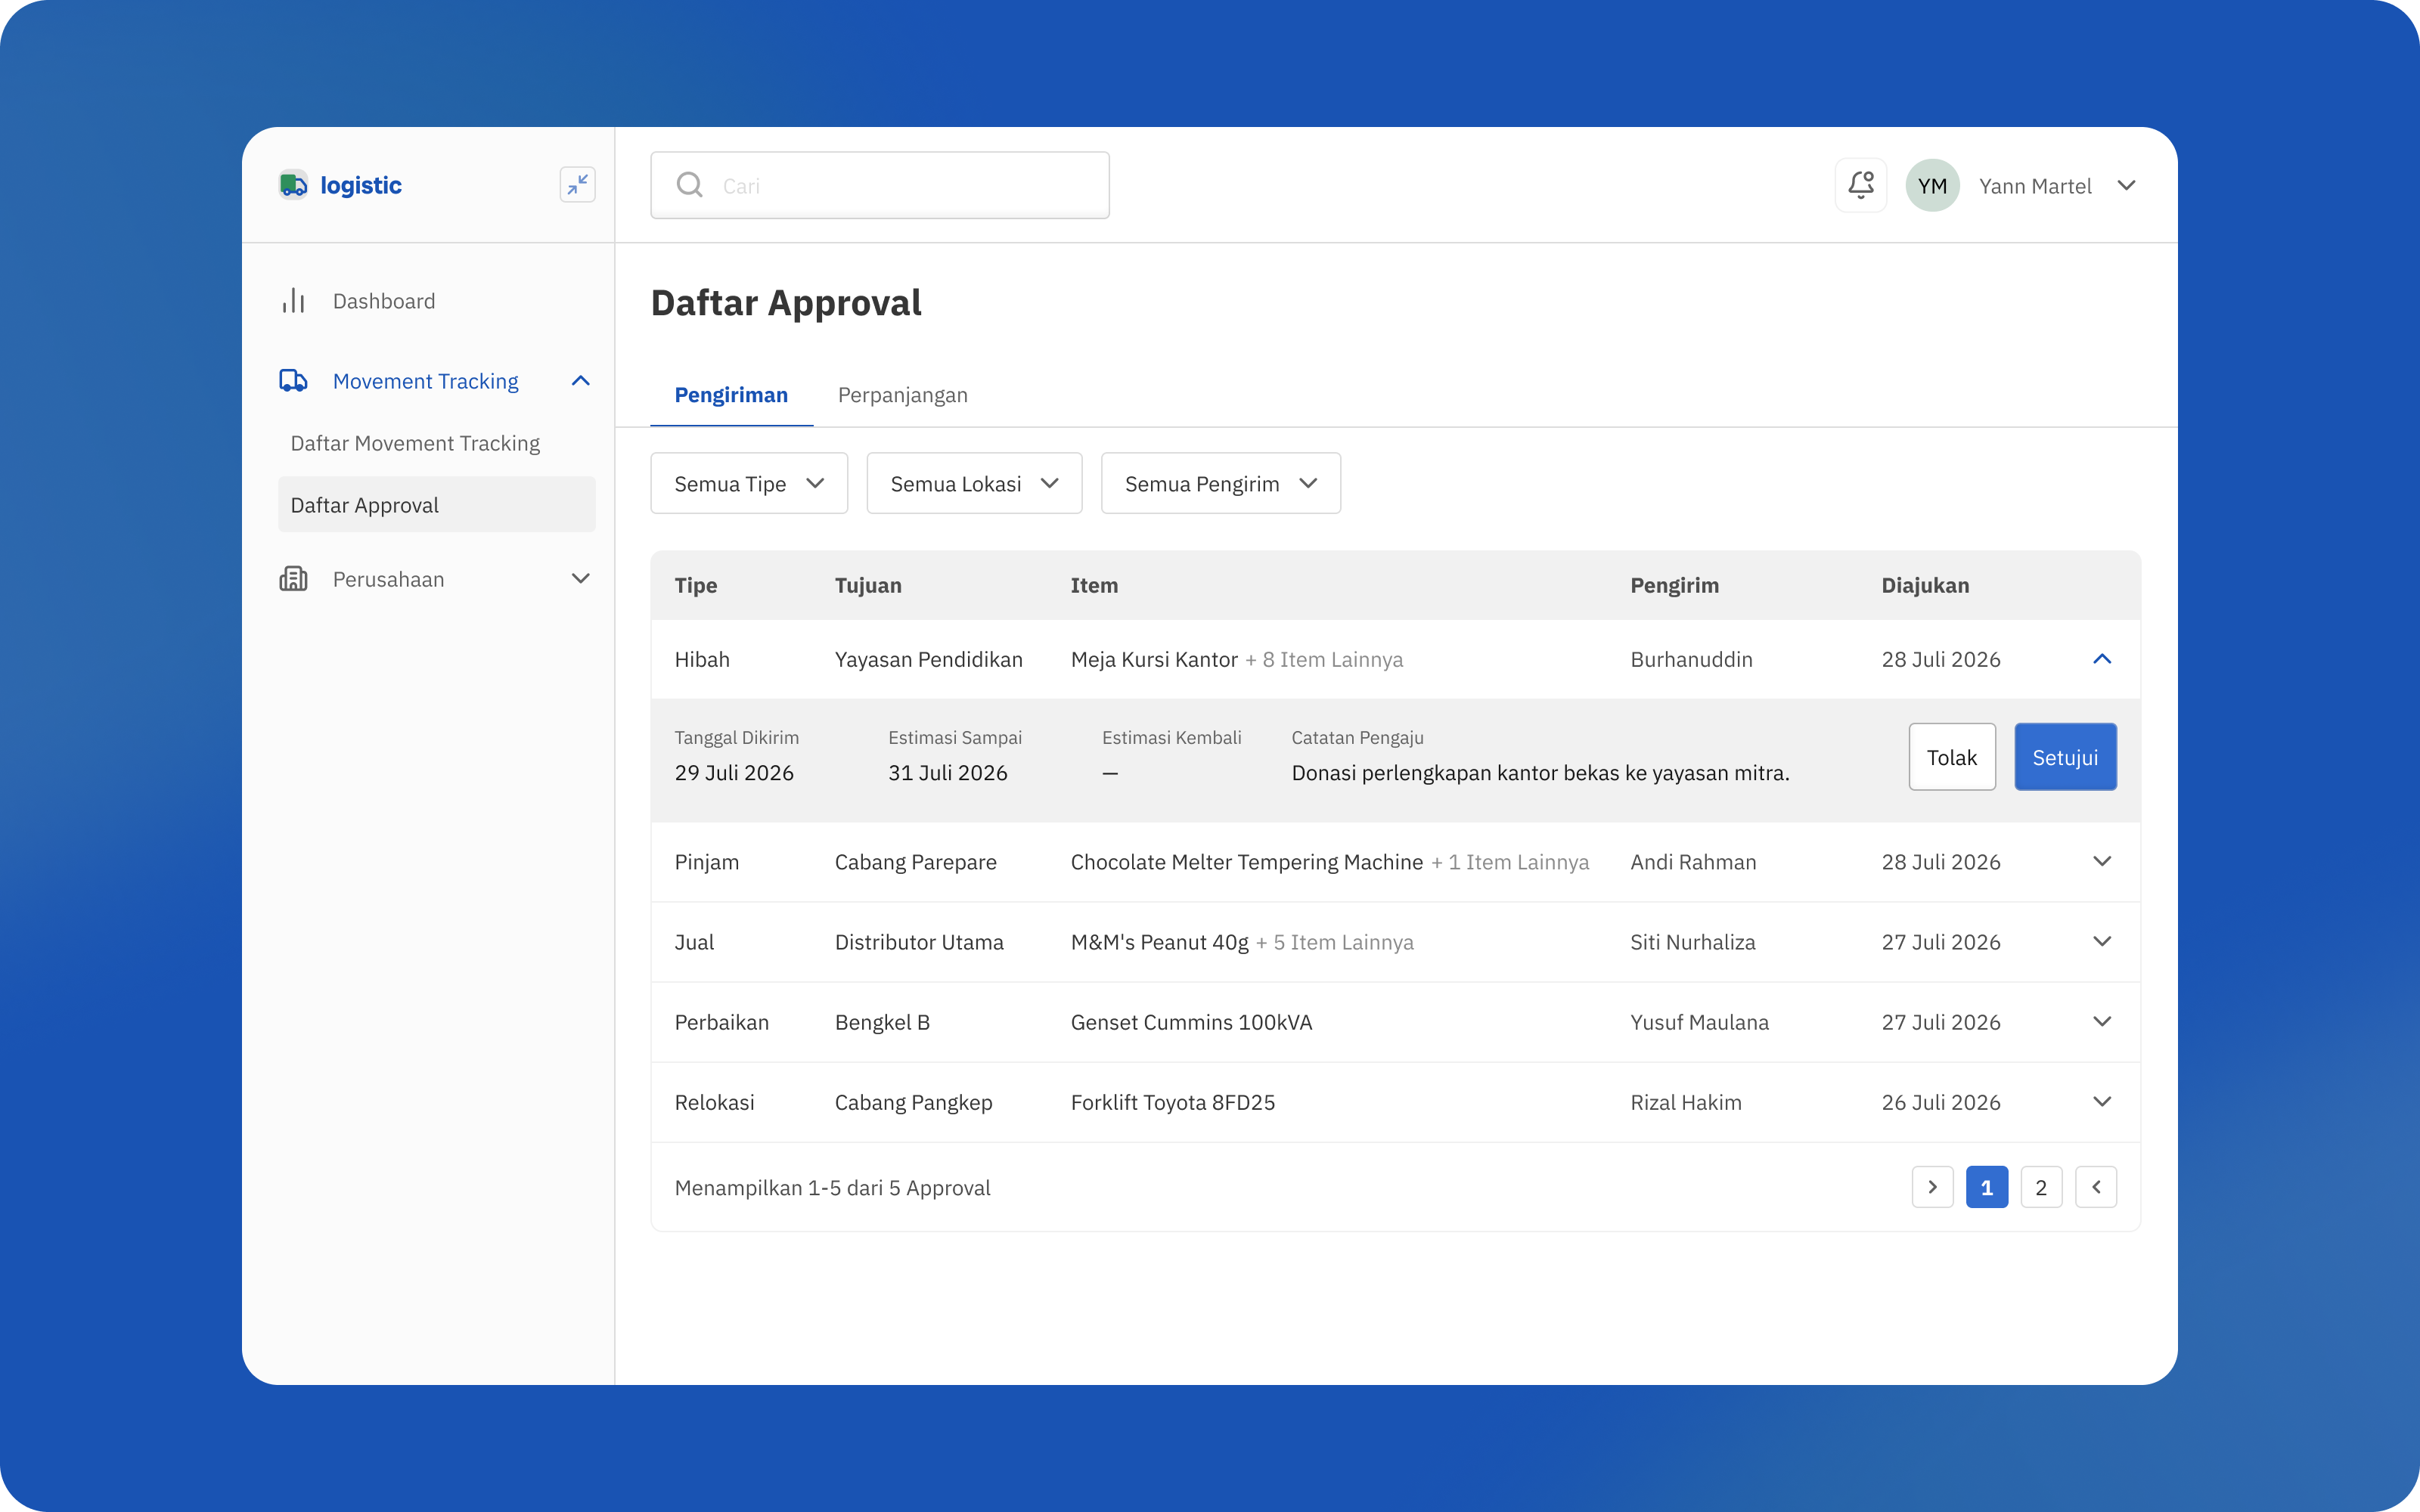Expand the Pinjam Cabang Parepare row
Screen dimensions: 2420x1512
tap(2102, 862)
